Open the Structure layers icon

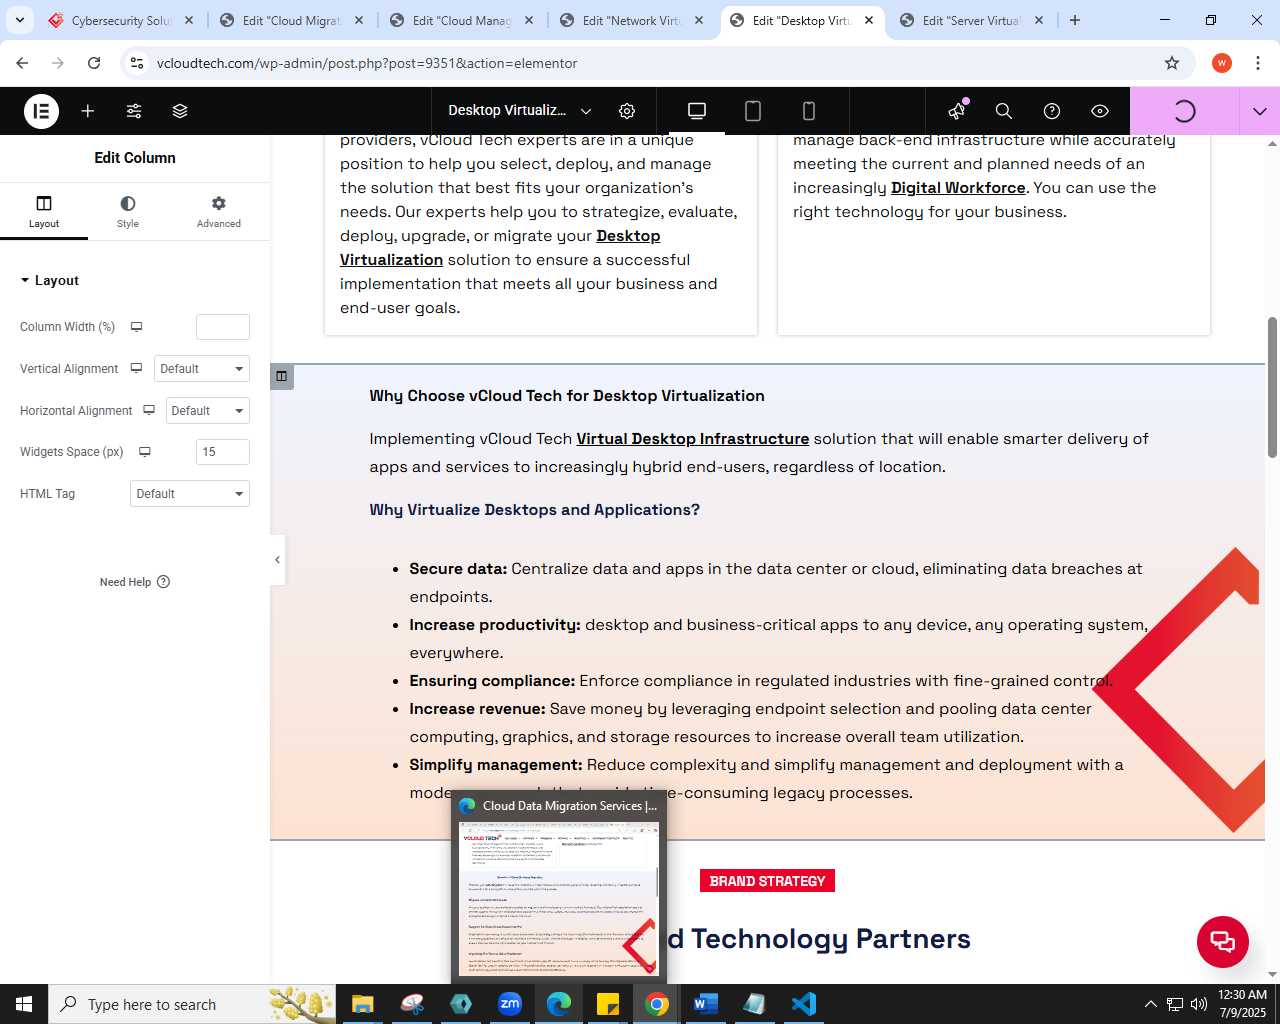[x=180, y=111]
